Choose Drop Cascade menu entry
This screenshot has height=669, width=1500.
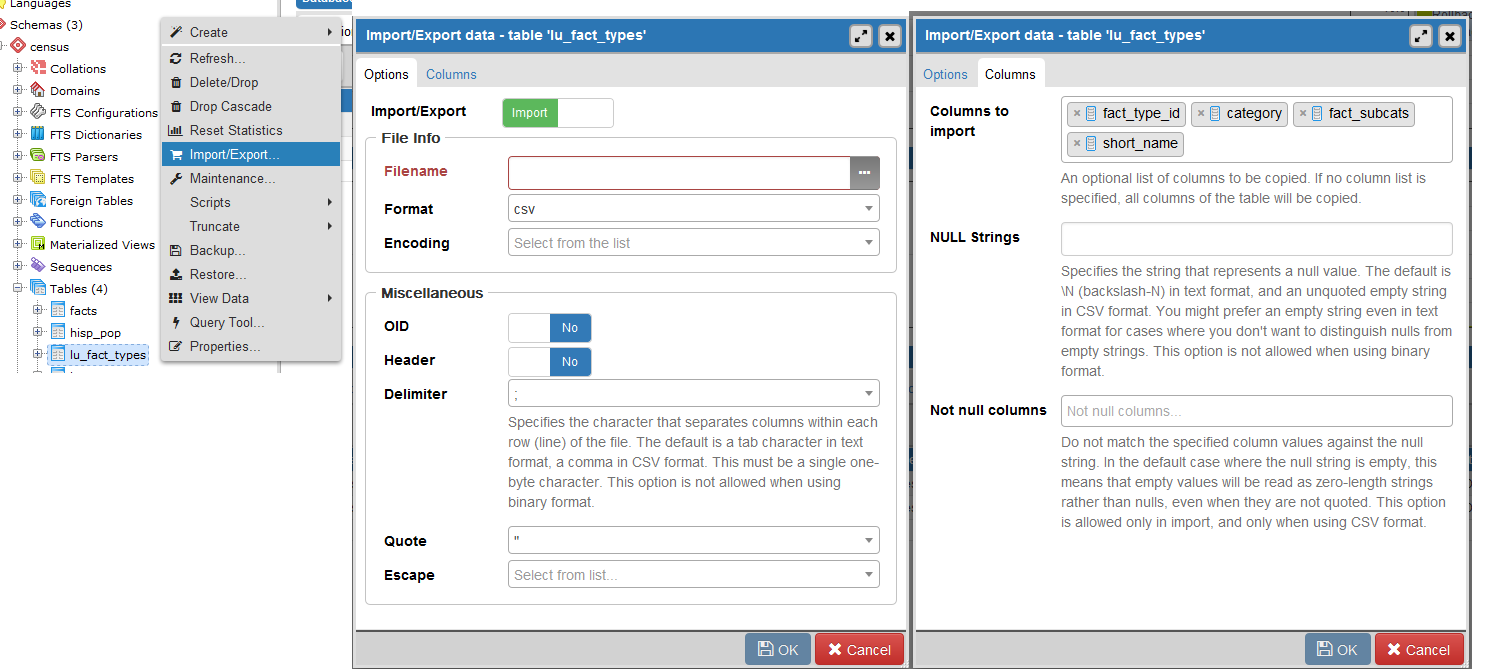tap(251, 106)
